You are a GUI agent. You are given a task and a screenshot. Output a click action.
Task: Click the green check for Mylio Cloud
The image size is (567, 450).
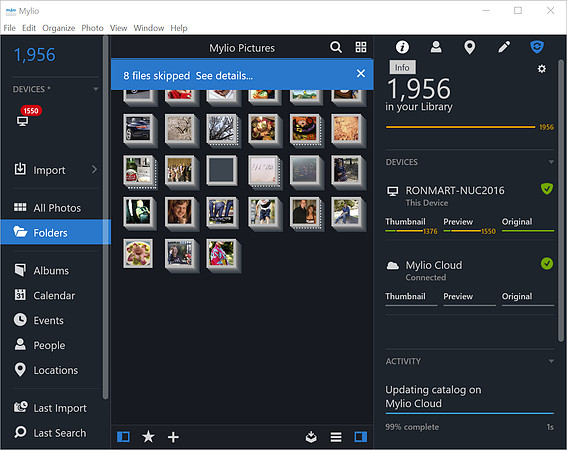point(547,264)
